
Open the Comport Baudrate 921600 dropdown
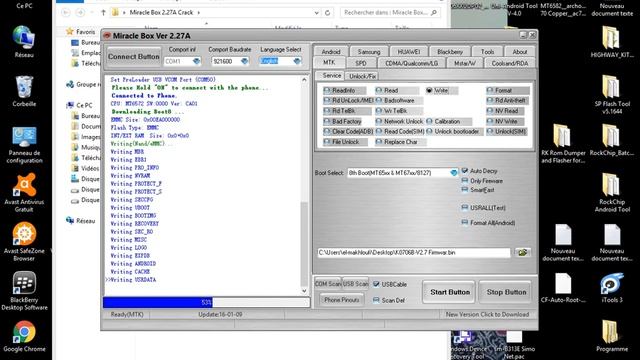tap(244, 61)
